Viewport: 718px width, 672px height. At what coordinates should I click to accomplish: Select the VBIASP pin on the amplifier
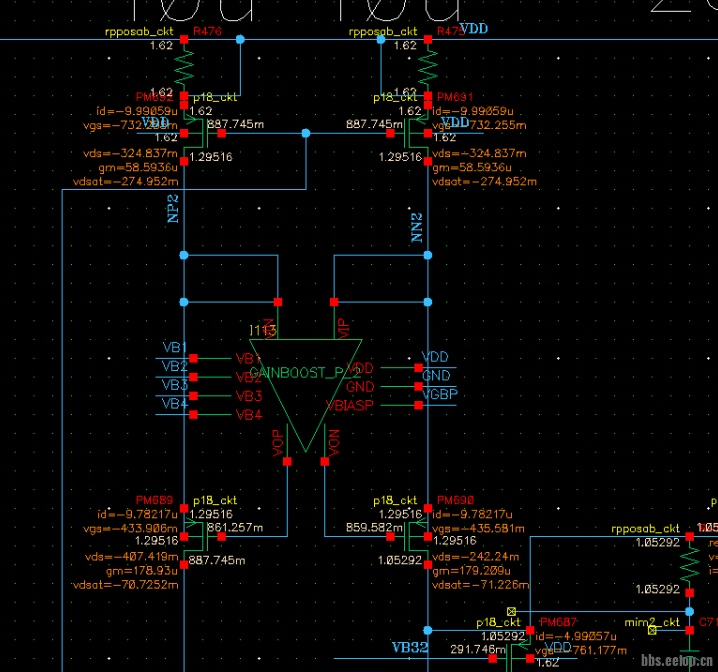coord(417,405)
